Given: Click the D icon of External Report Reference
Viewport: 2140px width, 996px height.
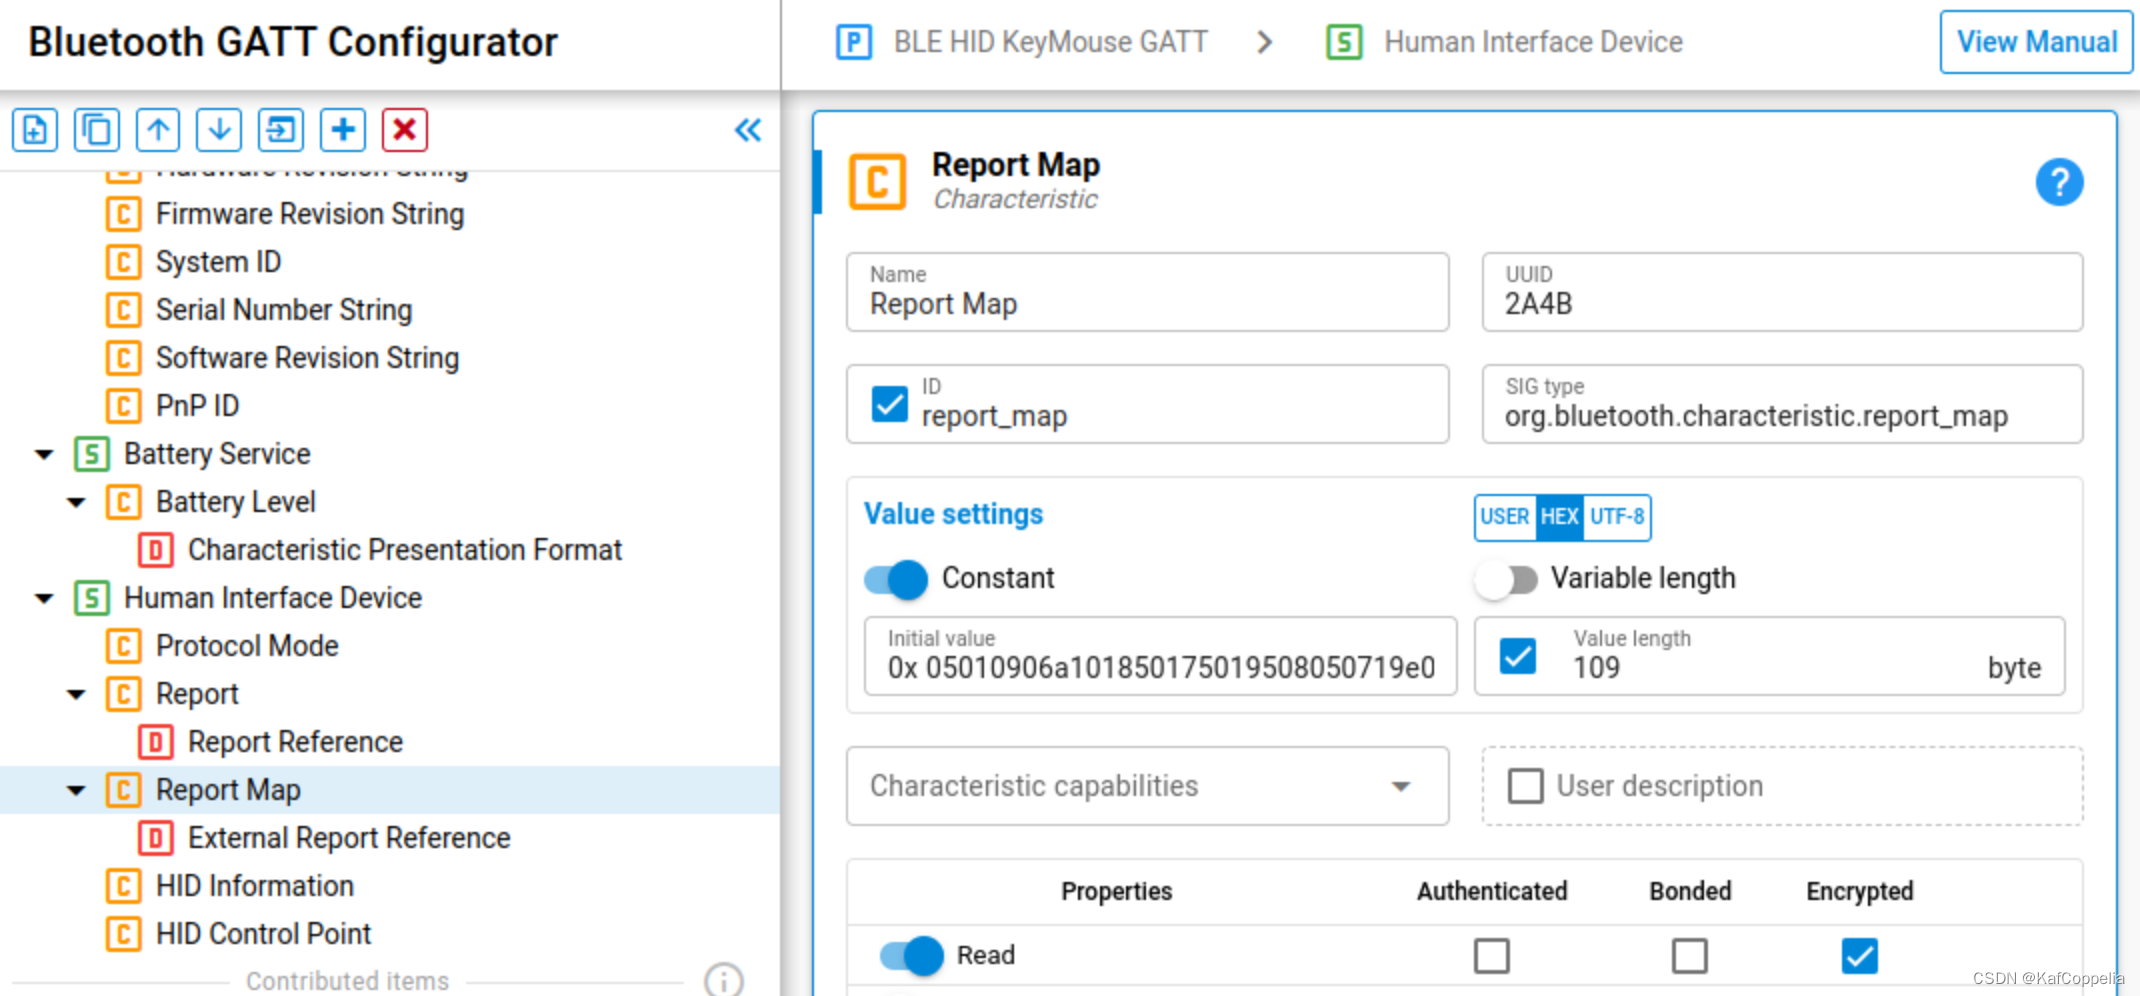Looking at the screenshot, I should tap(155, 838).
